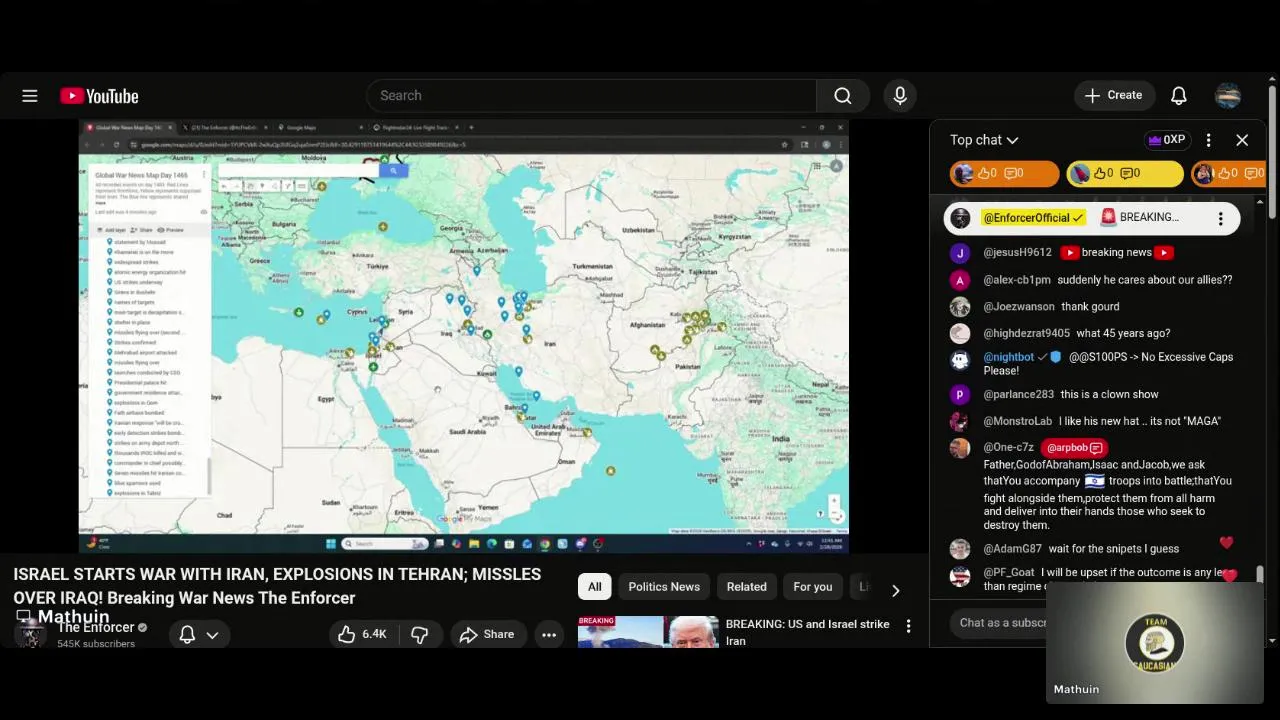The height and width of the screenshot is (720, 1280).
Task: Open The Enforcer channel avatar
Action: [30, 633]
